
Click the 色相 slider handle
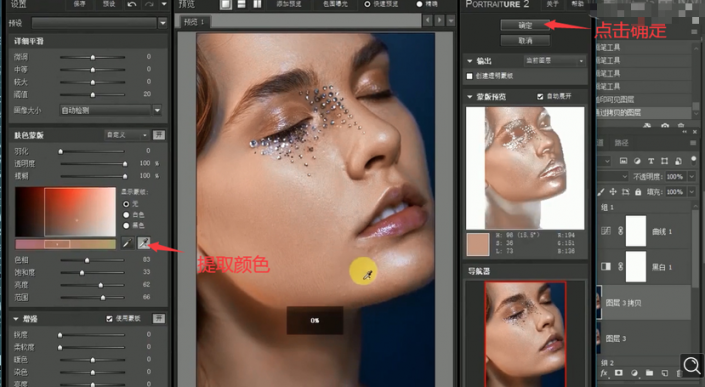pyautogui.click(x=87, y=260)
